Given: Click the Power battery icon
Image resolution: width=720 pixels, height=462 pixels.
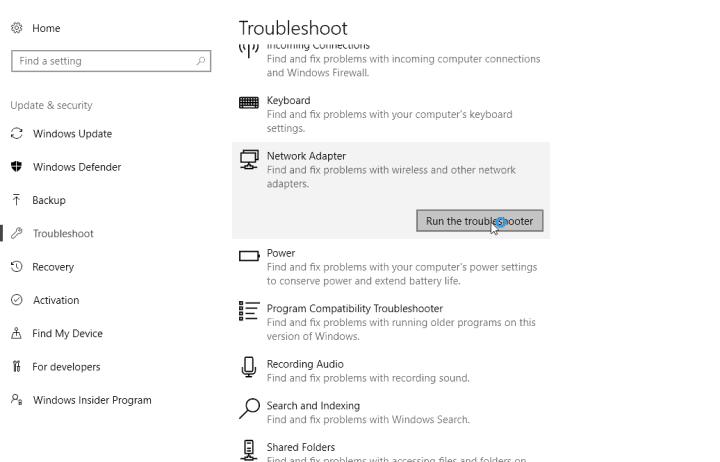Looking at the screenshot, I should 249,256.
